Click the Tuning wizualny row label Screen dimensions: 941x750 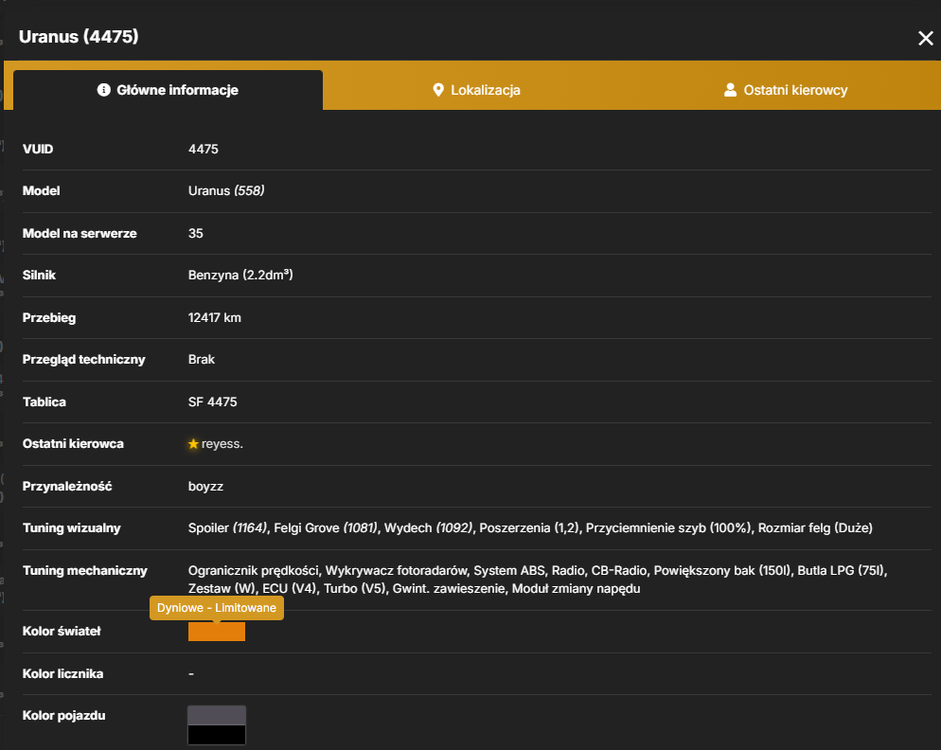coord(71,528)
